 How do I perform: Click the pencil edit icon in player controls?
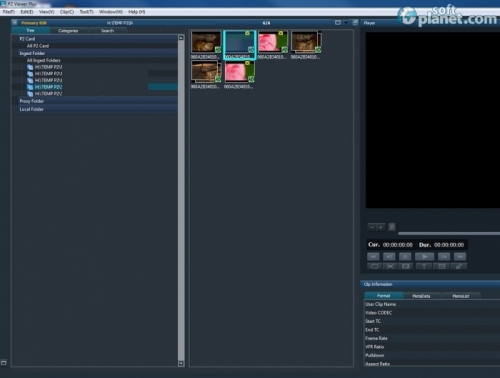[x=459, y=266]
